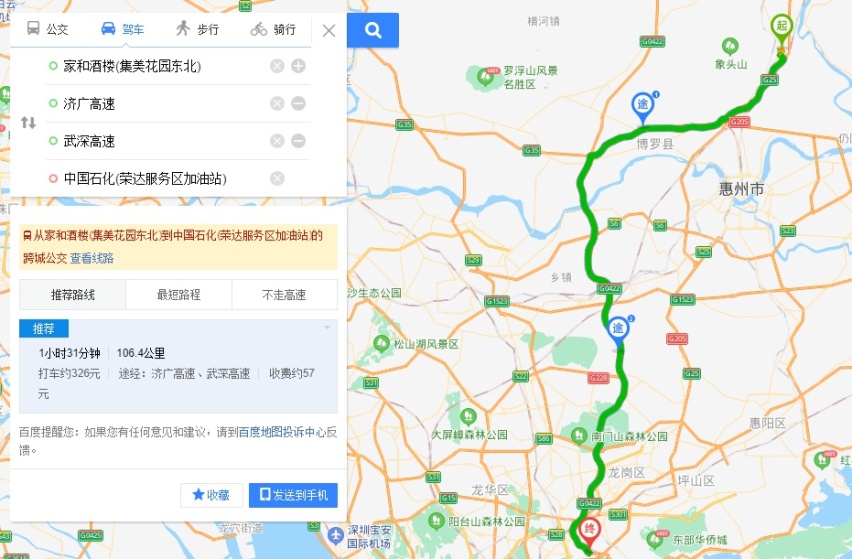Remove the 济广高速 waypoint with minus icon

pyautogui.click(x=298, y=103)
